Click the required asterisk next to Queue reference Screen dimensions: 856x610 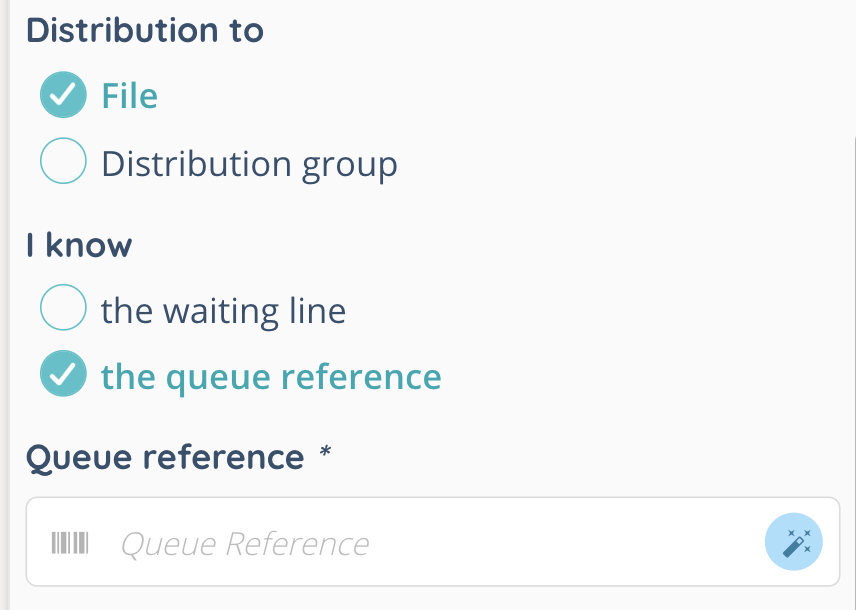[324, 455]
